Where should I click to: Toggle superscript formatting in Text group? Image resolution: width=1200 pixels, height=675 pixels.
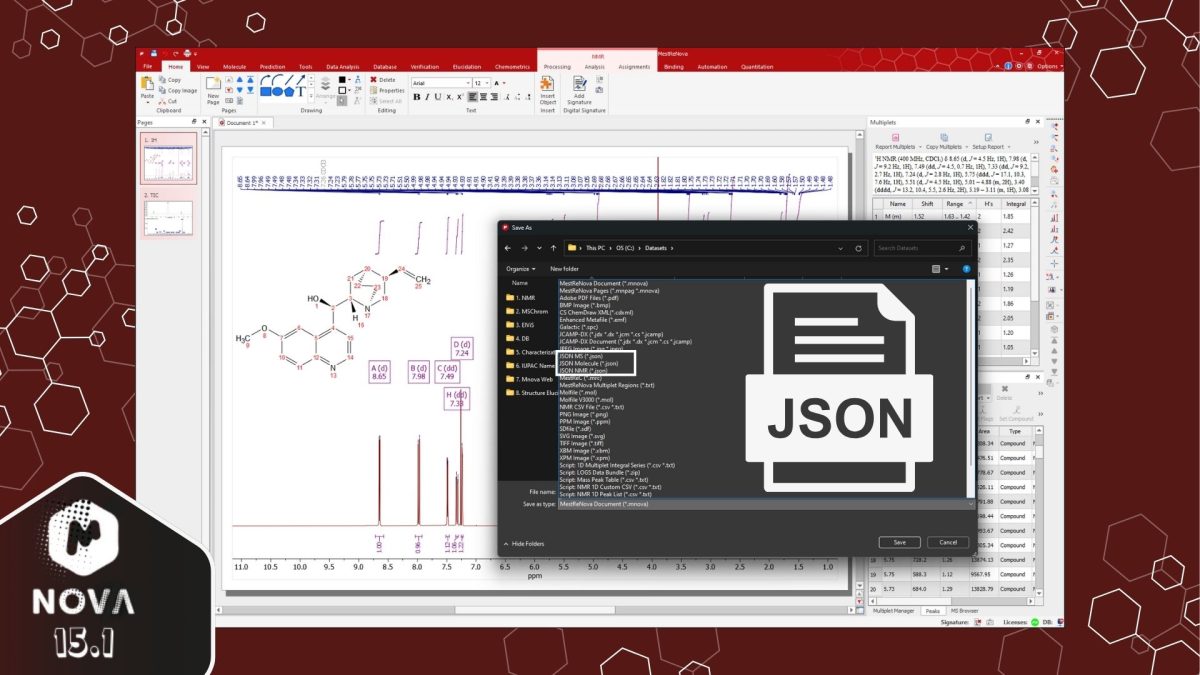coord(459,97)
